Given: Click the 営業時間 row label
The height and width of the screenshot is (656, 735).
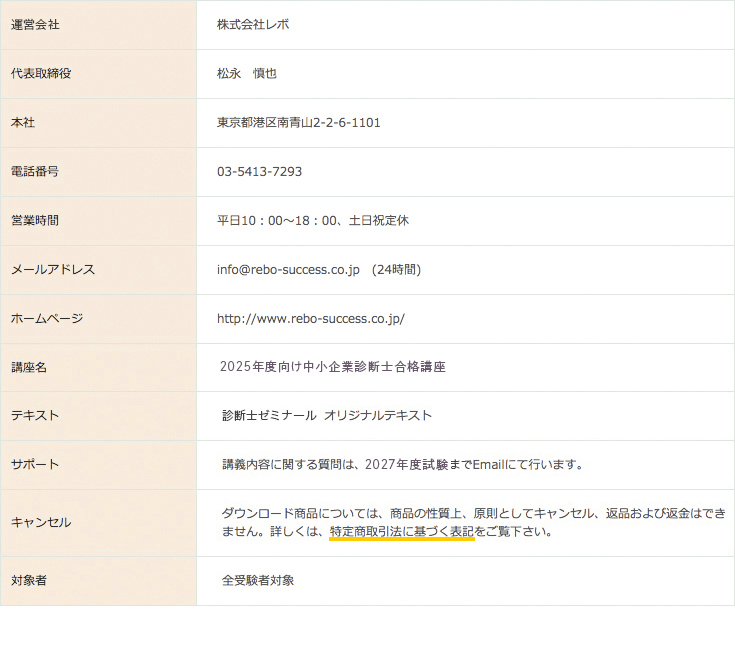Looking at the screenshot, I should point(35,220).
